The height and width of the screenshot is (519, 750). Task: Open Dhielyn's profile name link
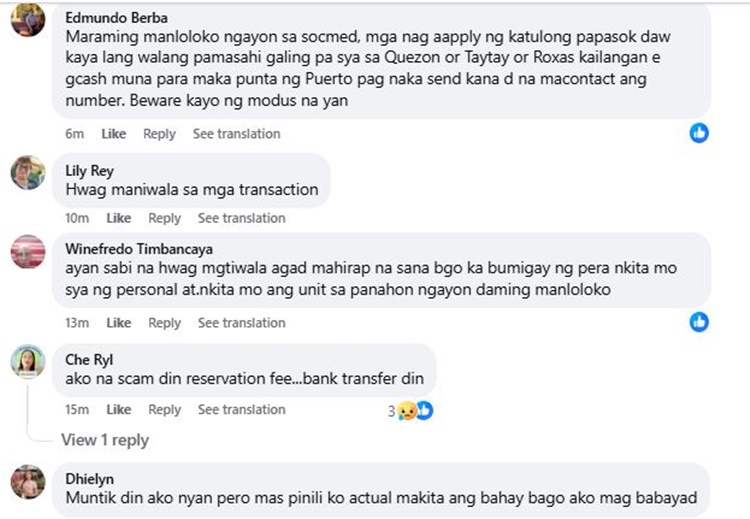tap(89, 479)
